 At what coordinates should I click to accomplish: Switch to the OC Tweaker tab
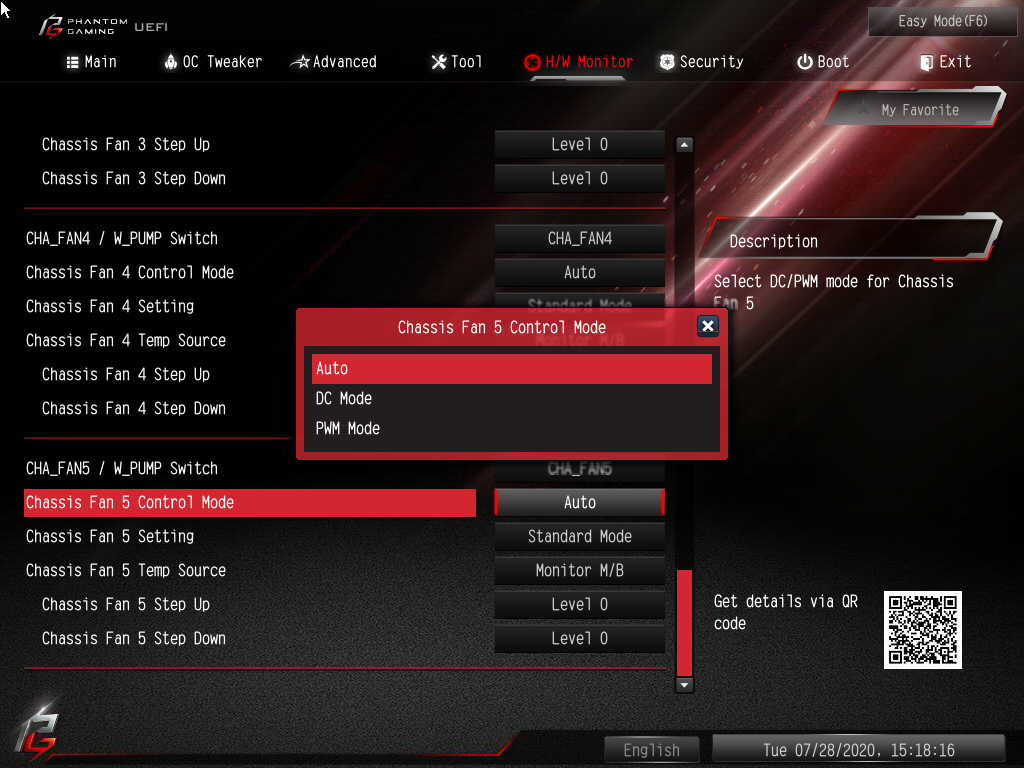click(213, 62)
